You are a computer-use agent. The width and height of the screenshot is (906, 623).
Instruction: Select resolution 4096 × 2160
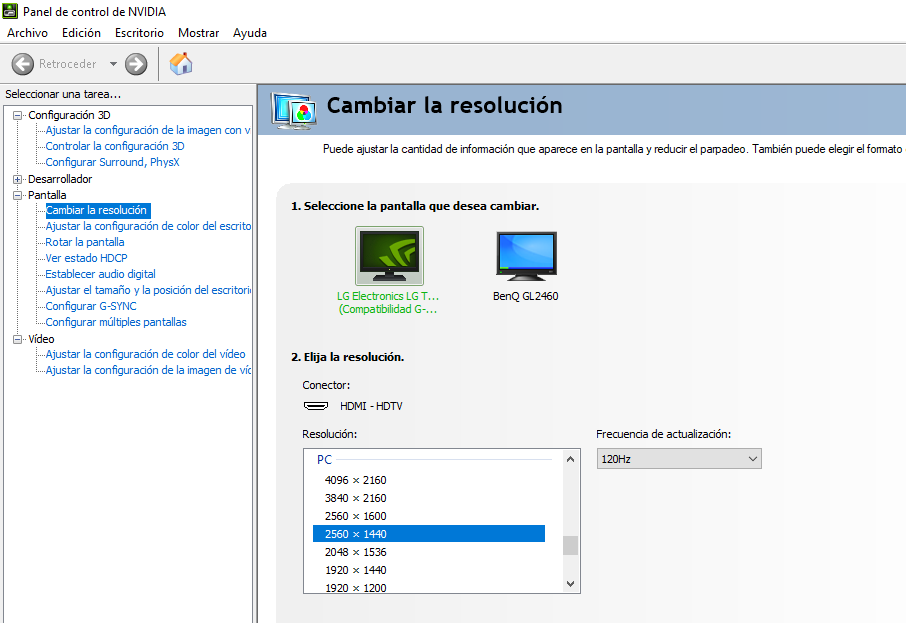click(429, 480)
